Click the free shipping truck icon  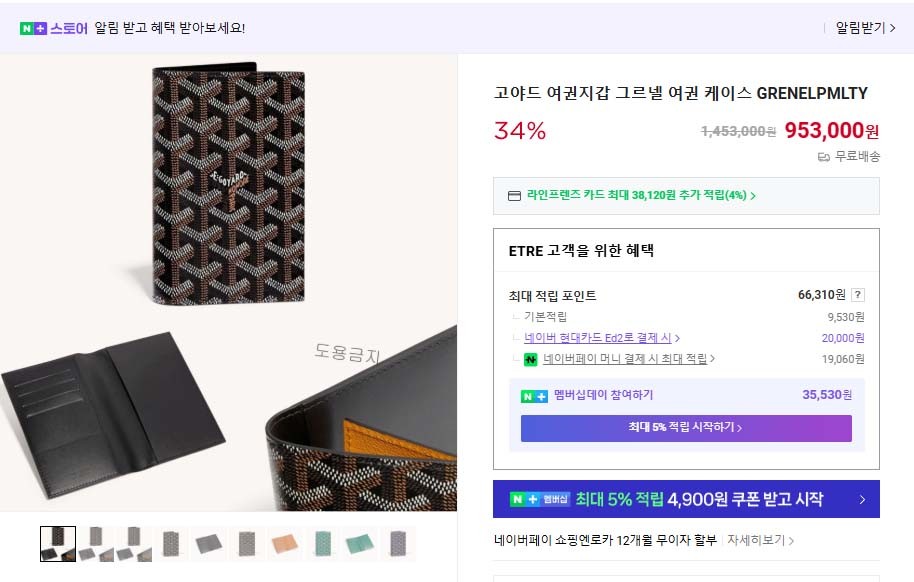point(824,157)
